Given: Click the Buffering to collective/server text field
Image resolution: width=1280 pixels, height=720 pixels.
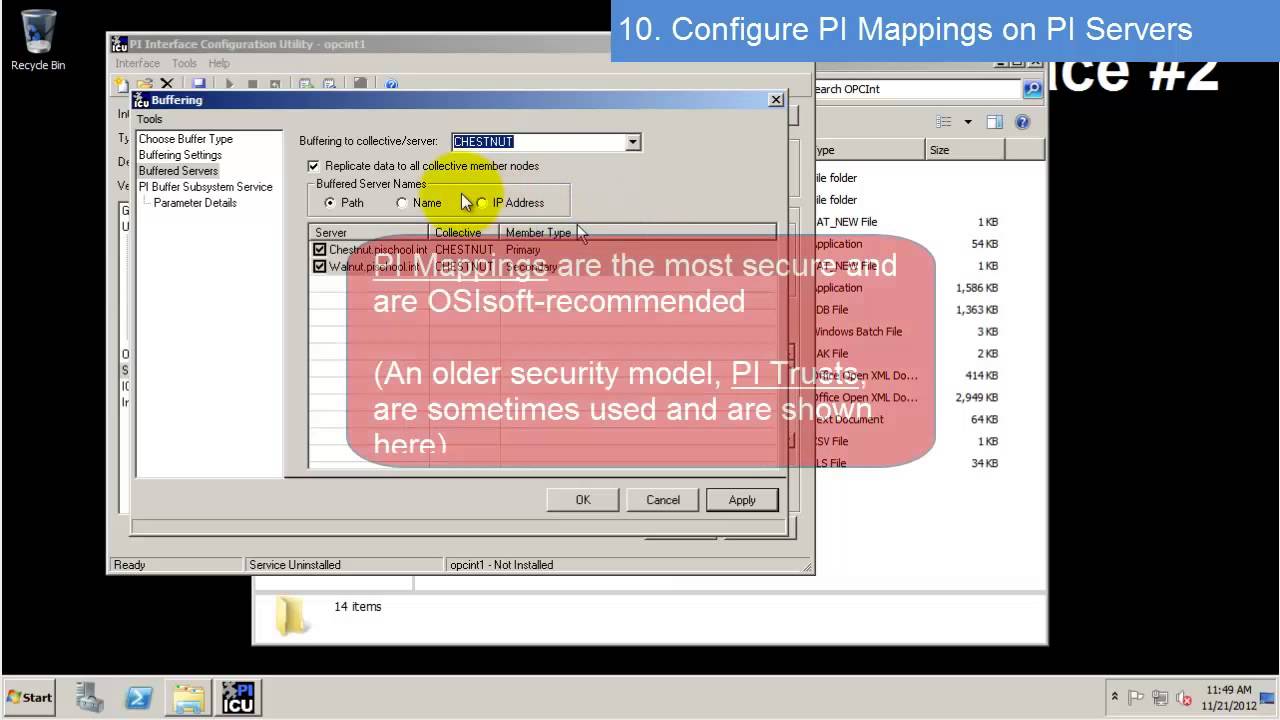Looking at the screenshot, I should 538,142.
